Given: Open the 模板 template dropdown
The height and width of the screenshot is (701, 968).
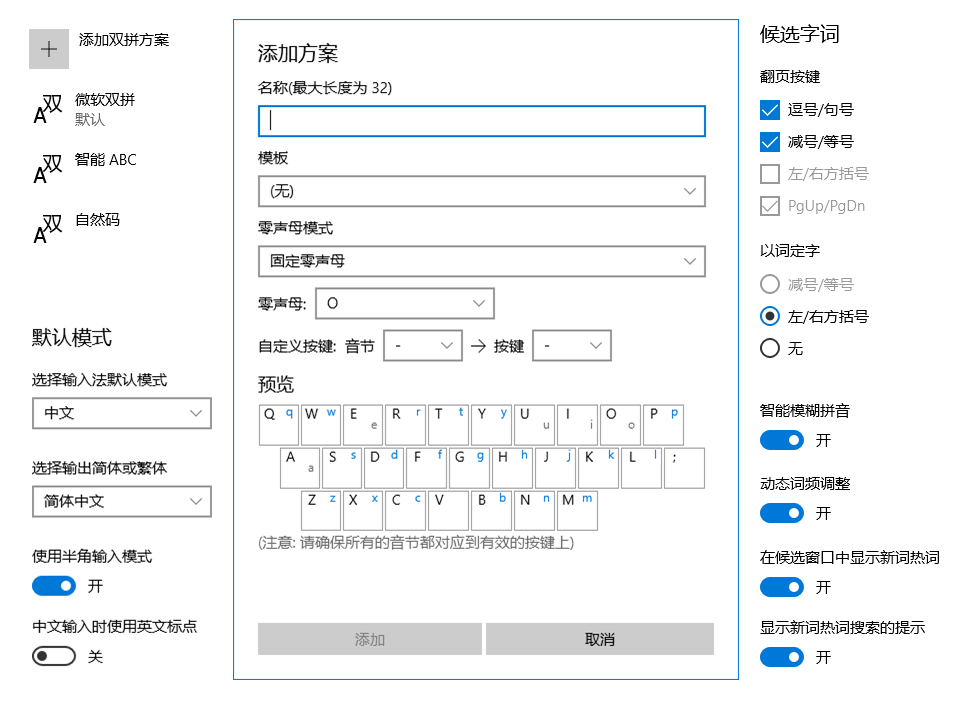Looking at the screenshot, I should (x=481, y=191).
